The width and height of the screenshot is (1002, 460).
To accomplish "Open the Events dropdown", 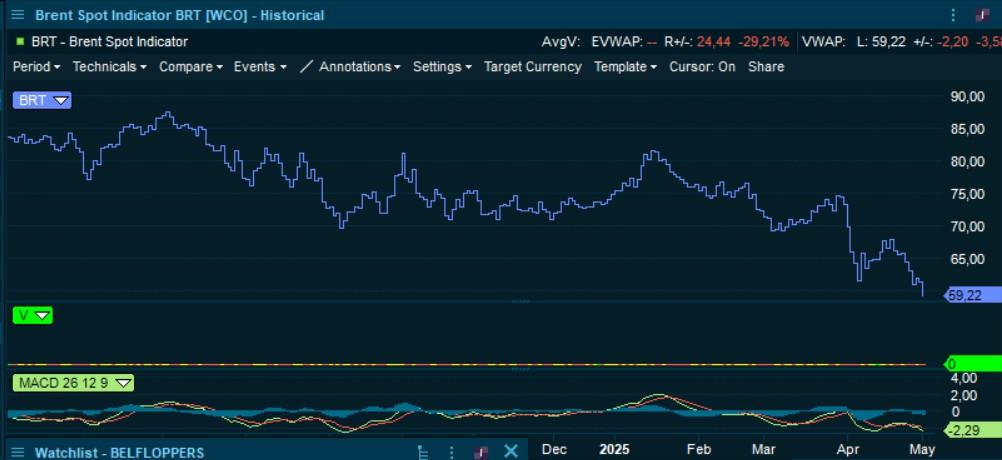I will pyautogui.click(x=259, y=66).
